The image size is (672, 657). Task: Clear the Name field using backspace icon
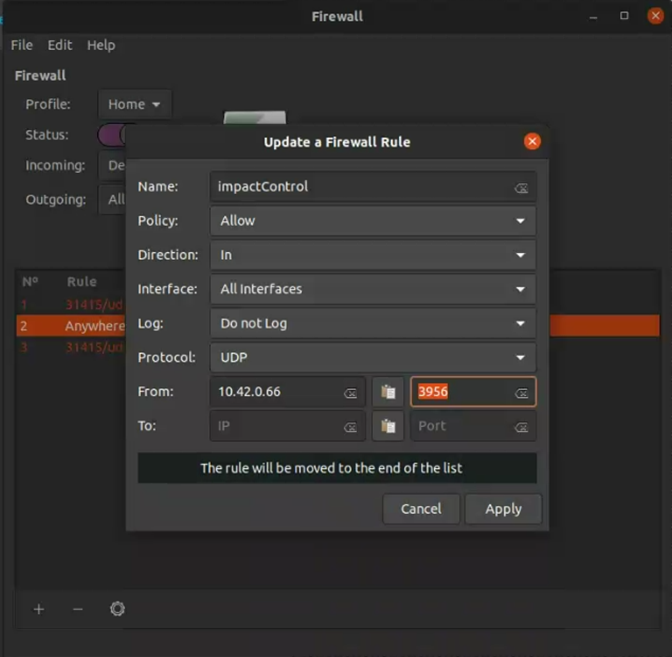521,187
